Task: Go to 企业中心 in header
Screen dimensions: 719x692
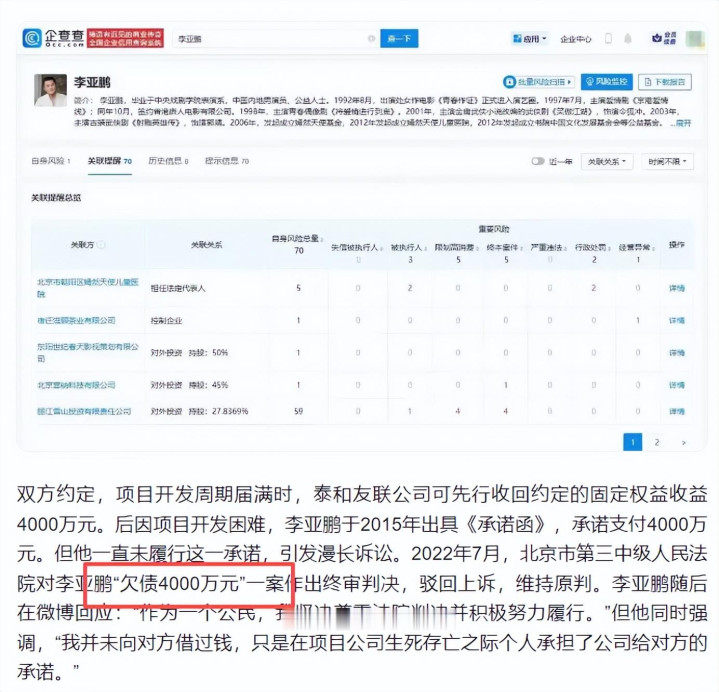Action: pos(576,39)
